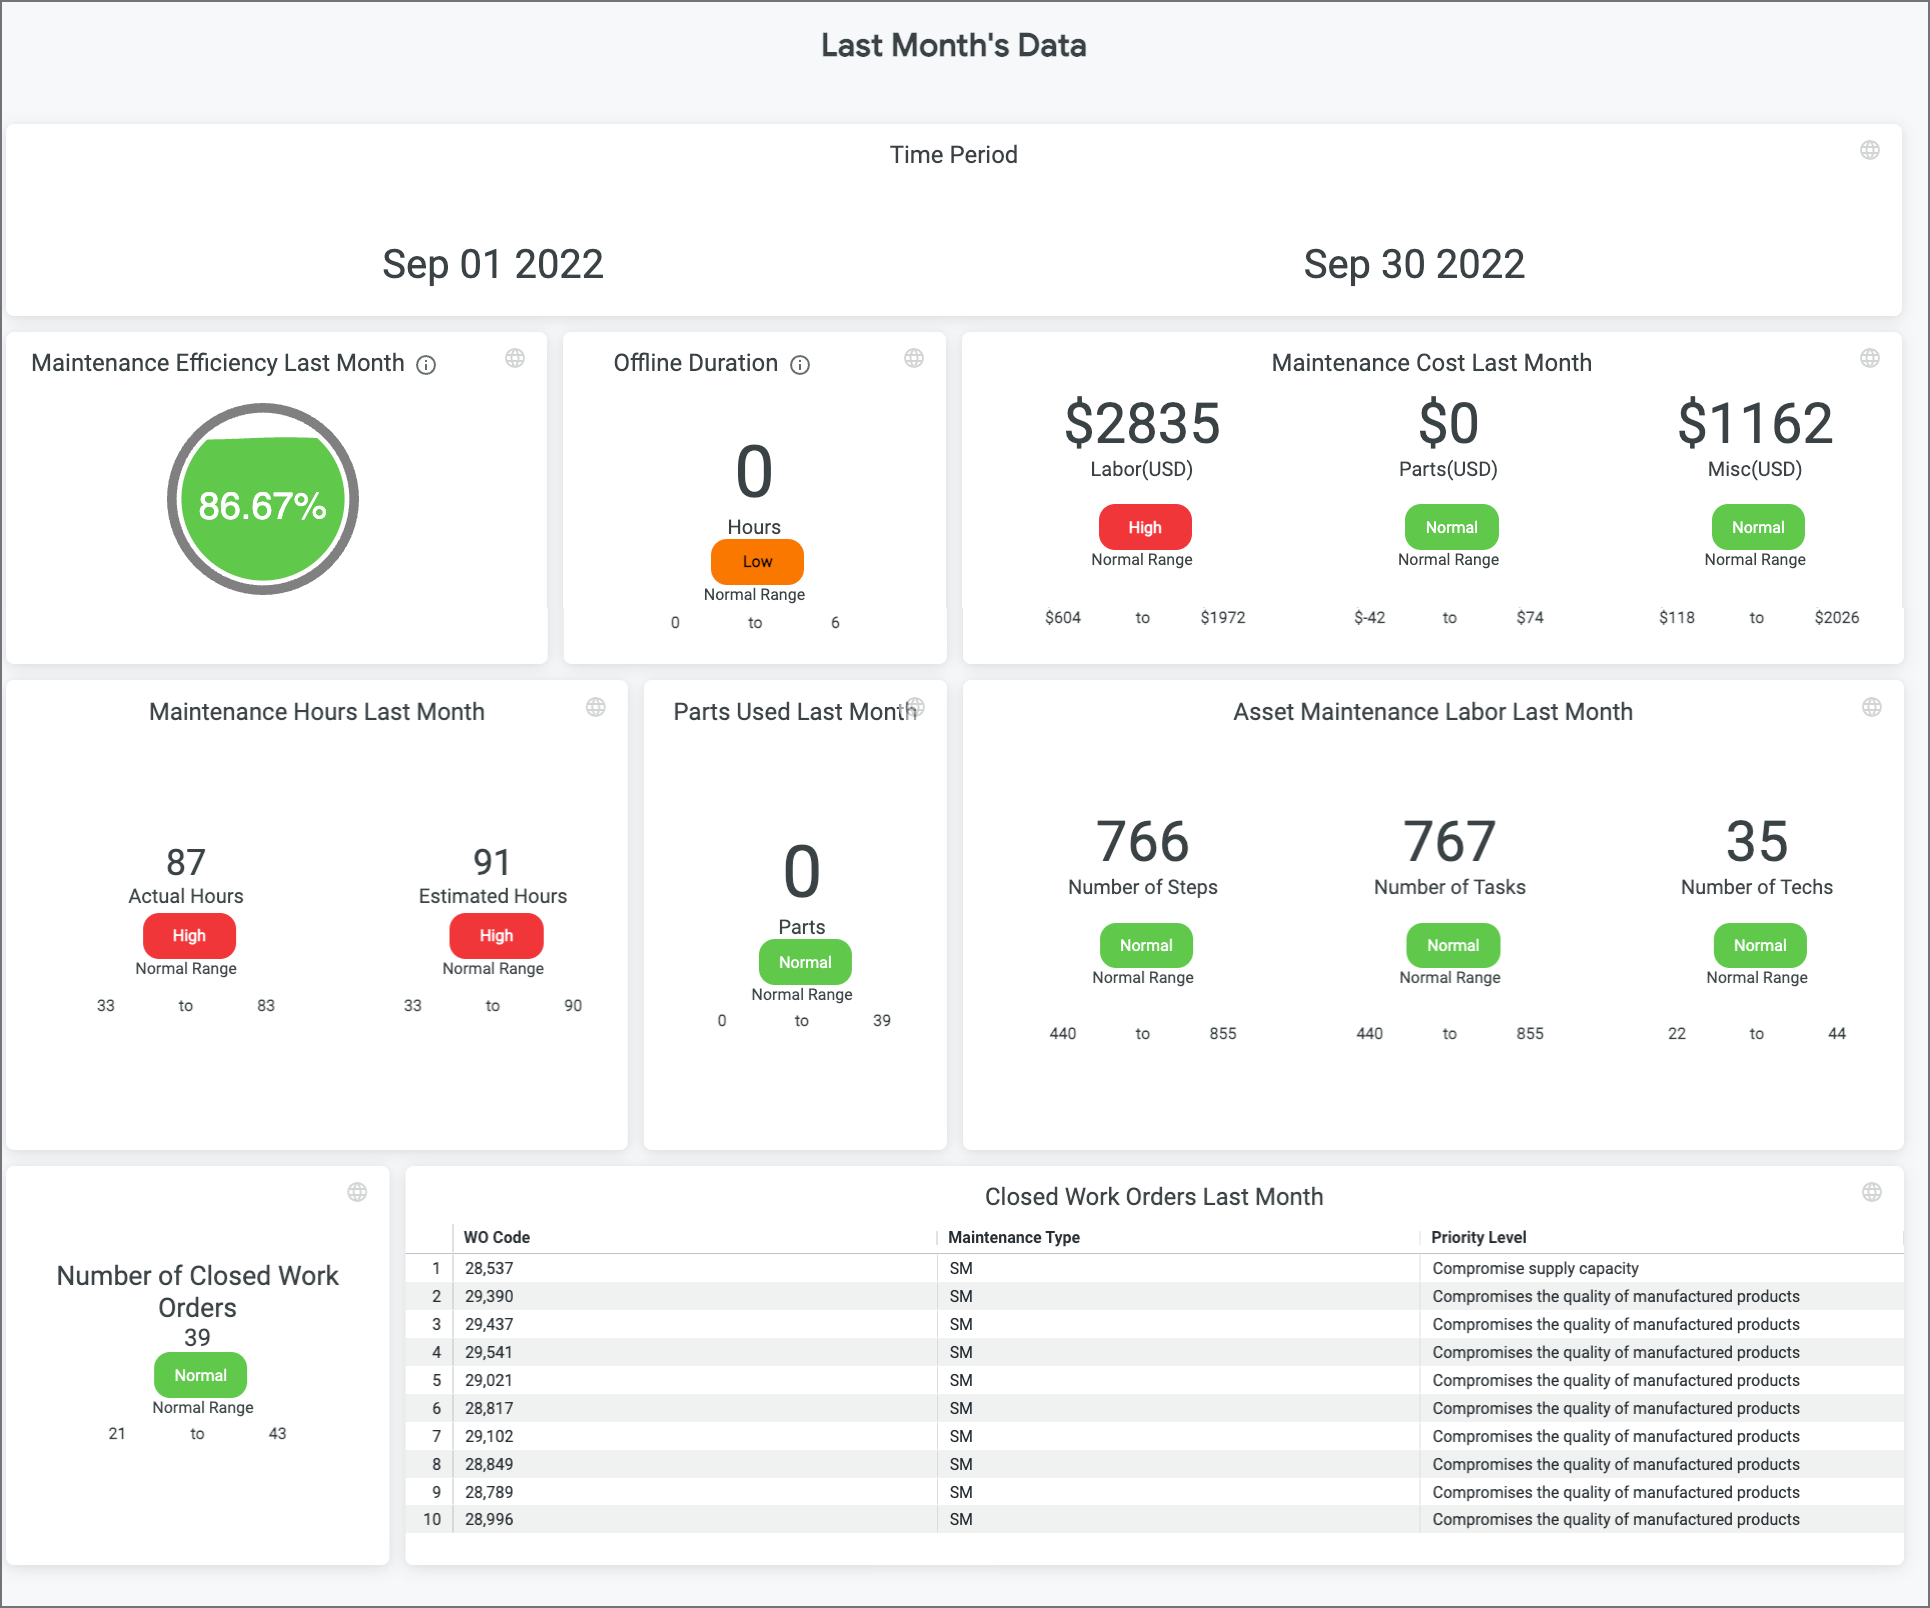Click the 86.67% efficiency donut chart
This screenshot has height=1608, width=1930.
(262, 498)
